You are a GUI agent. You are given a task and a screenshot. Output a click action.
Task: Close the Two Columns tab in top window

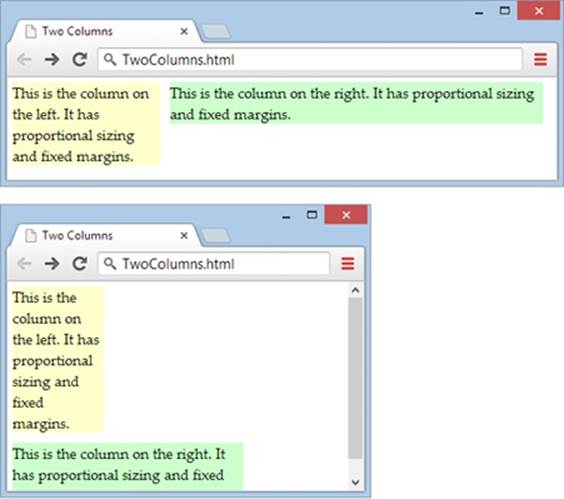184,31
